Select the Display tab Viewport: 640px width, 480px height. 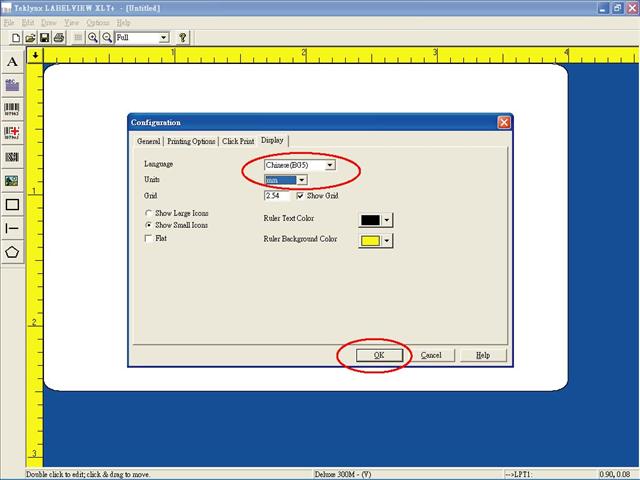pyautogui.click(x=272, y=140)
